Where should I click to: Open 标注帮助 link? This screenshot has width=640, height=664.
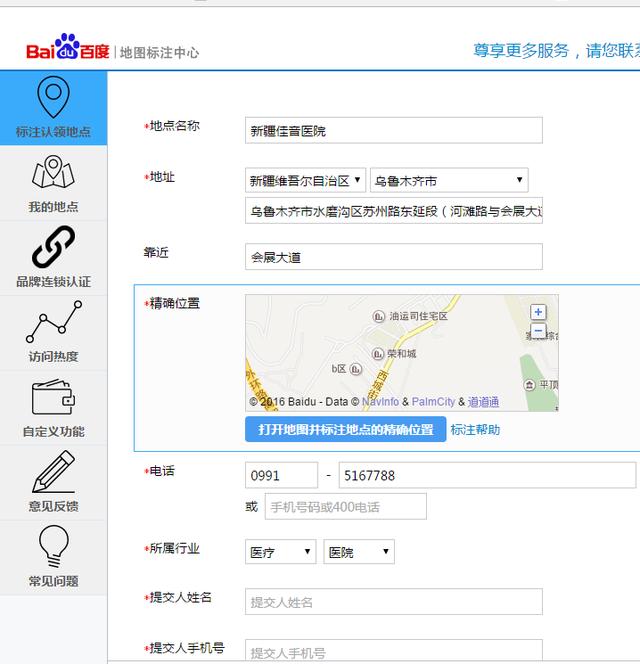point(475,430)
